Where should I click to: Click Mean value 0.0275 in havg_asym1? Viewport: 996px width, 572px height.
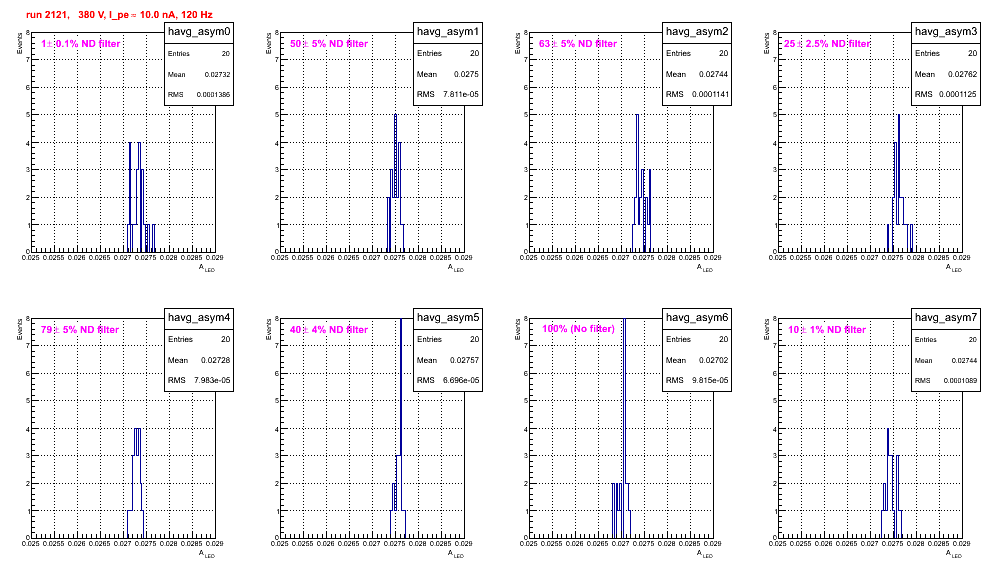point(466,74)
